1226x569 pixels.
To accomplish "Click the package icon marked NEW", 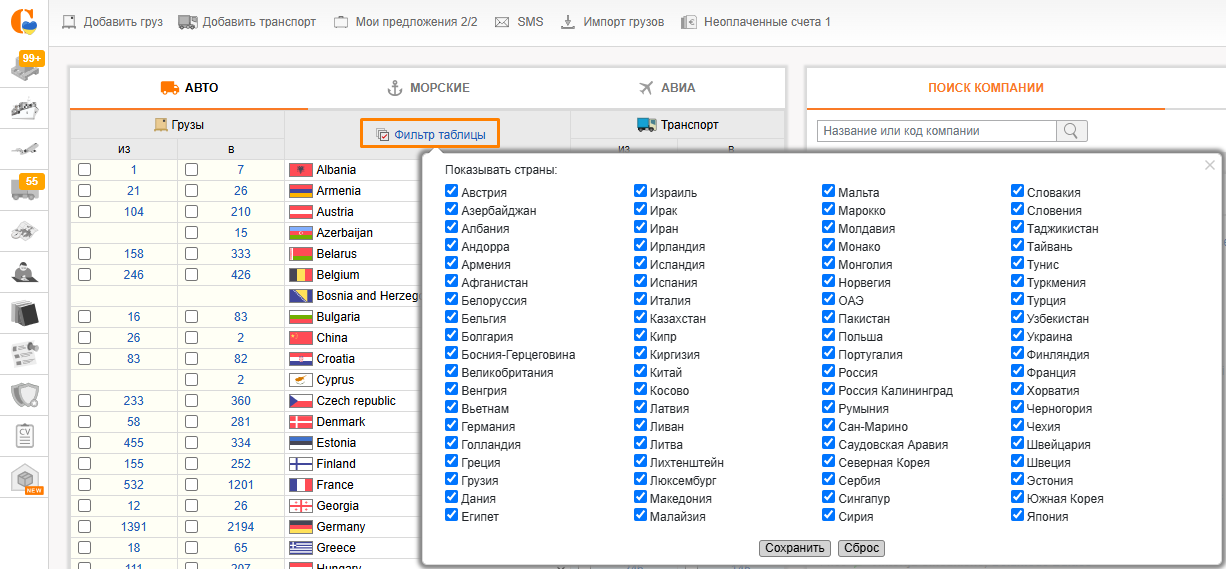I will pos(25,479).
